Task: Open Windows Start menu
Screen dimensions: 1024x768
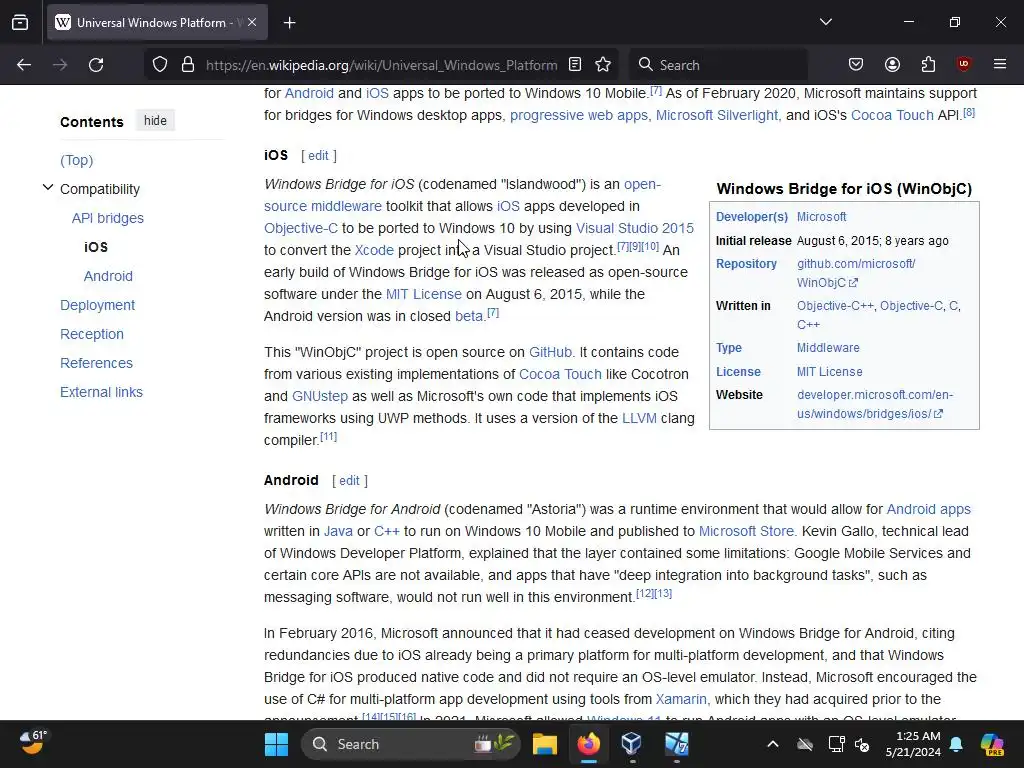Action: pos(276,744)
